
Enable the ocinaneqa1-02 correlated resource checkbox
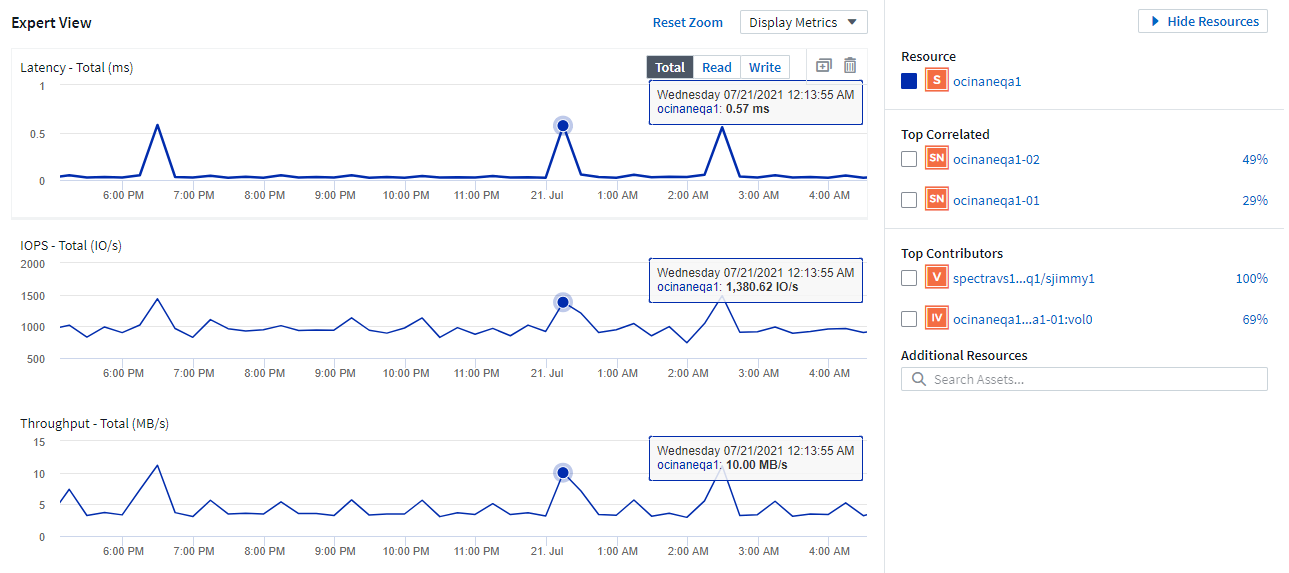point(909,159)
